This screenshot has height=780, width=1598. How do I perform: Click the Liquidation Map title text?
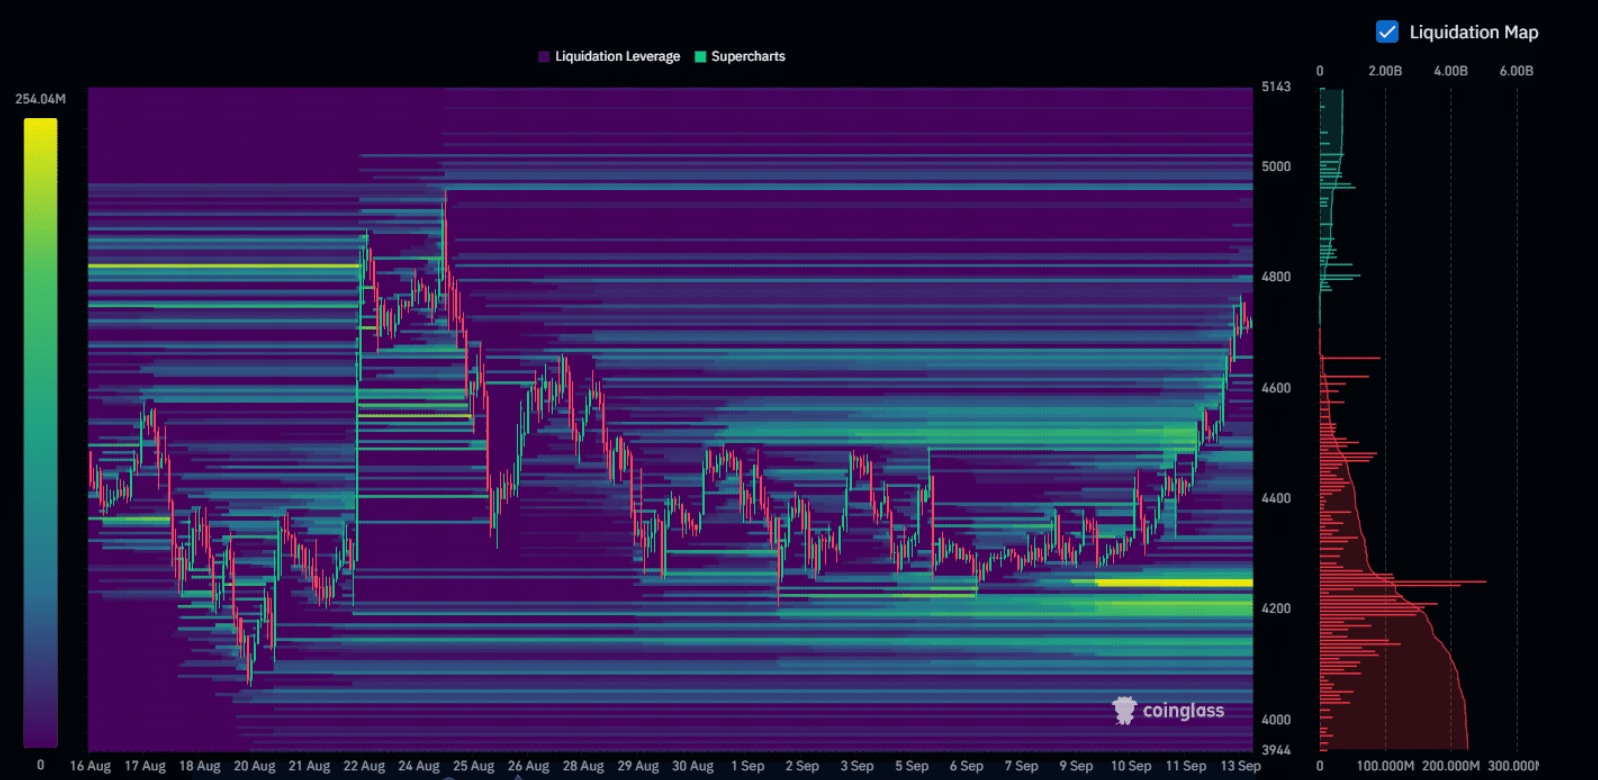tap(1473, 32)
